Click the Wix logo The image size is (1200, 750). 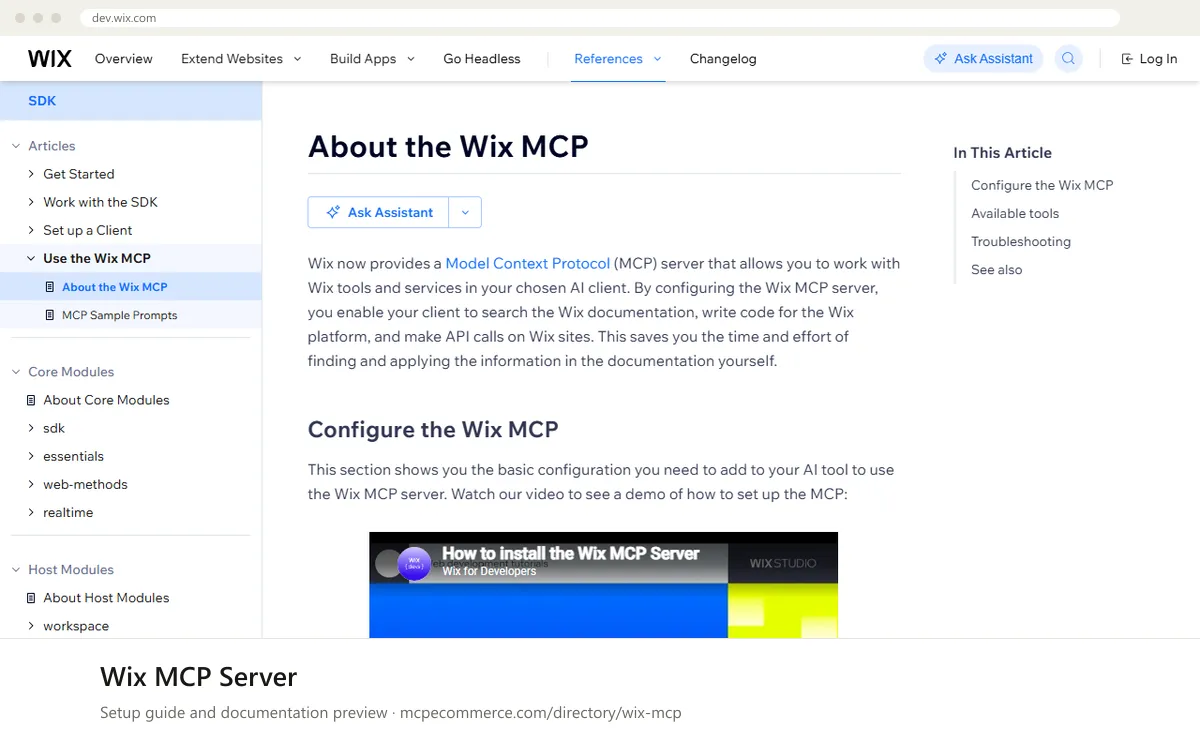[x=49, y=59]
